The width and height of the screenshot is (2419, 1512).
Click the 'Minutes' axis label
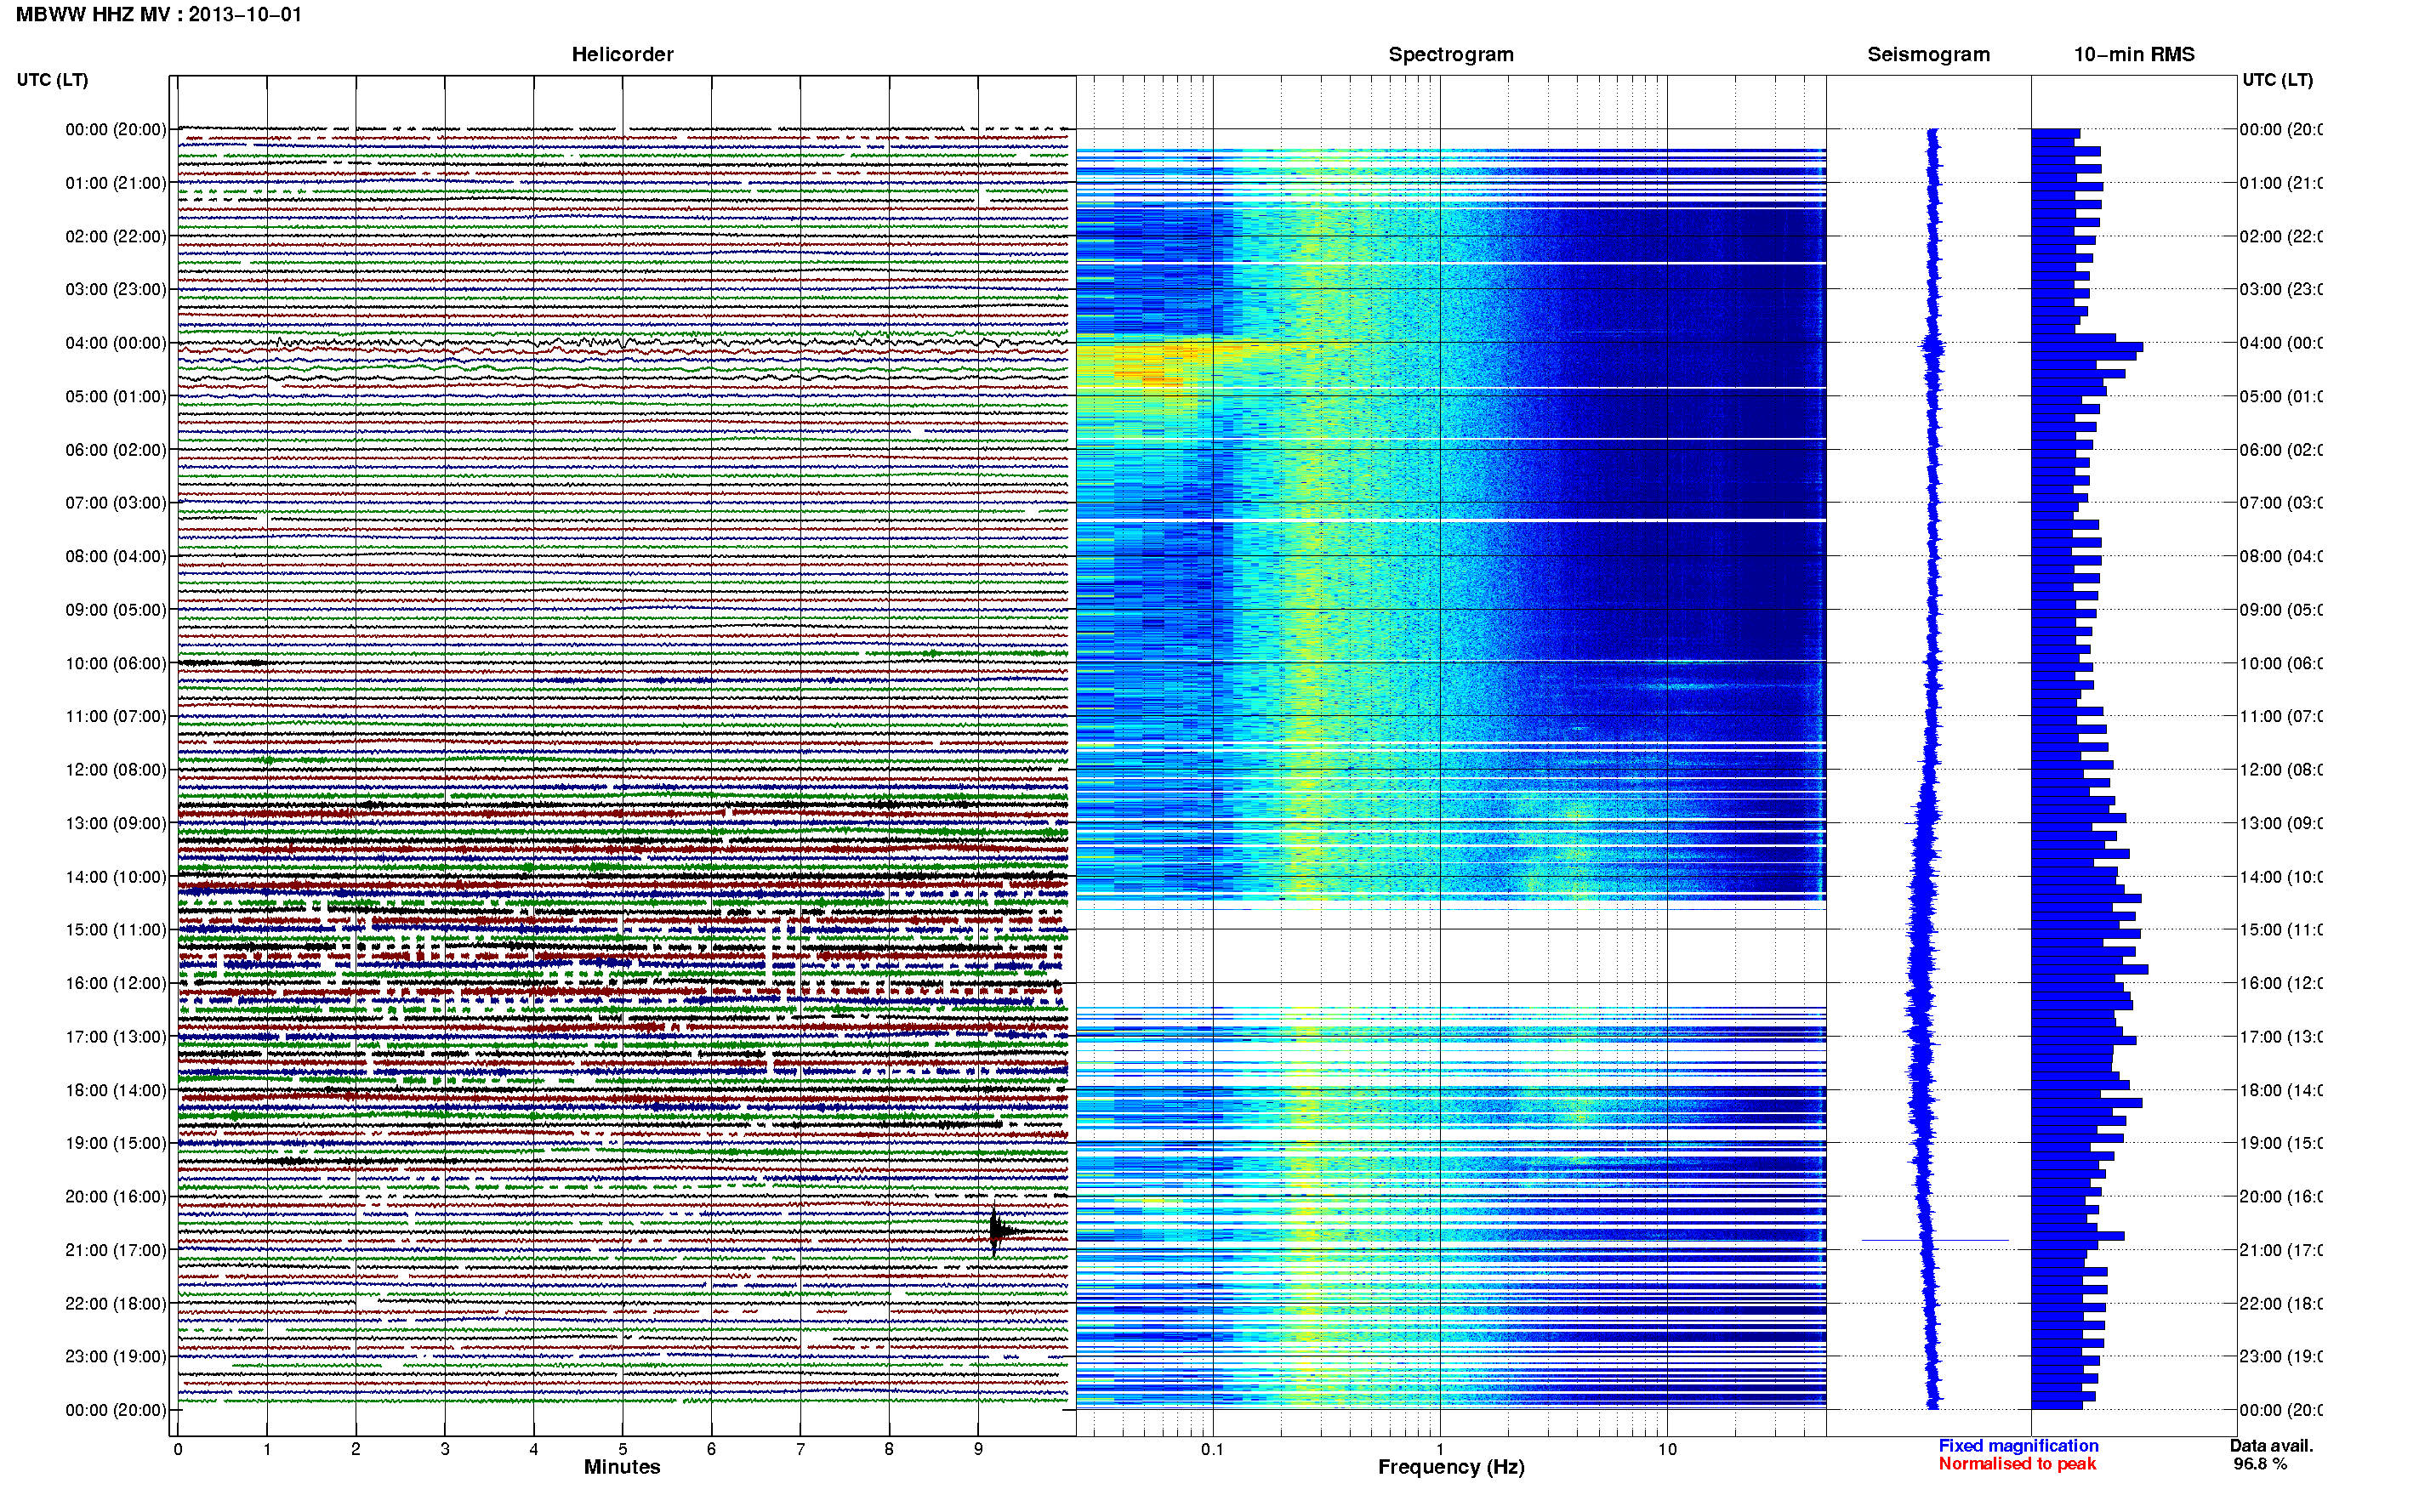pyautogui.click(x=622, y=1467)
